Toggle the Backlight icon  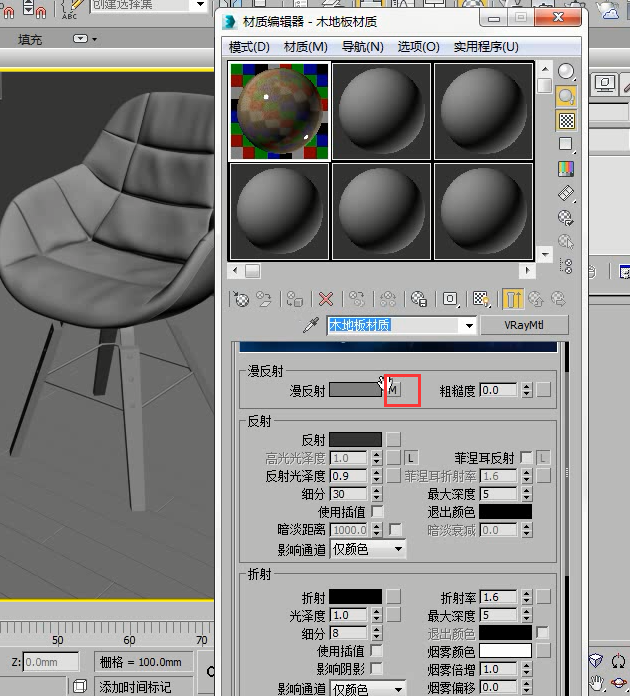pos(566,96)
